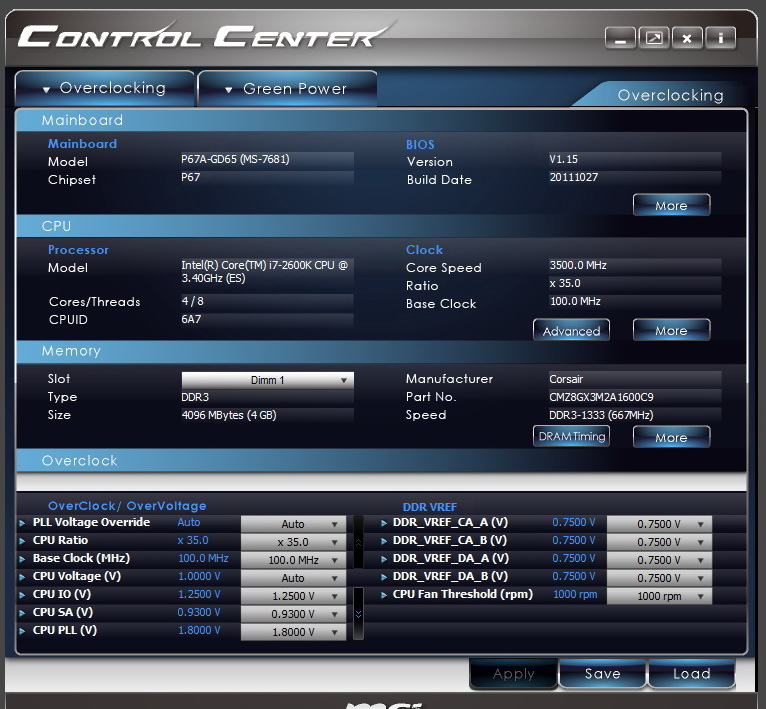The image size is (766, 709).
Task: Open the DDR_VREF_CA_A voltage dropdown
Action: coord(659,524)
